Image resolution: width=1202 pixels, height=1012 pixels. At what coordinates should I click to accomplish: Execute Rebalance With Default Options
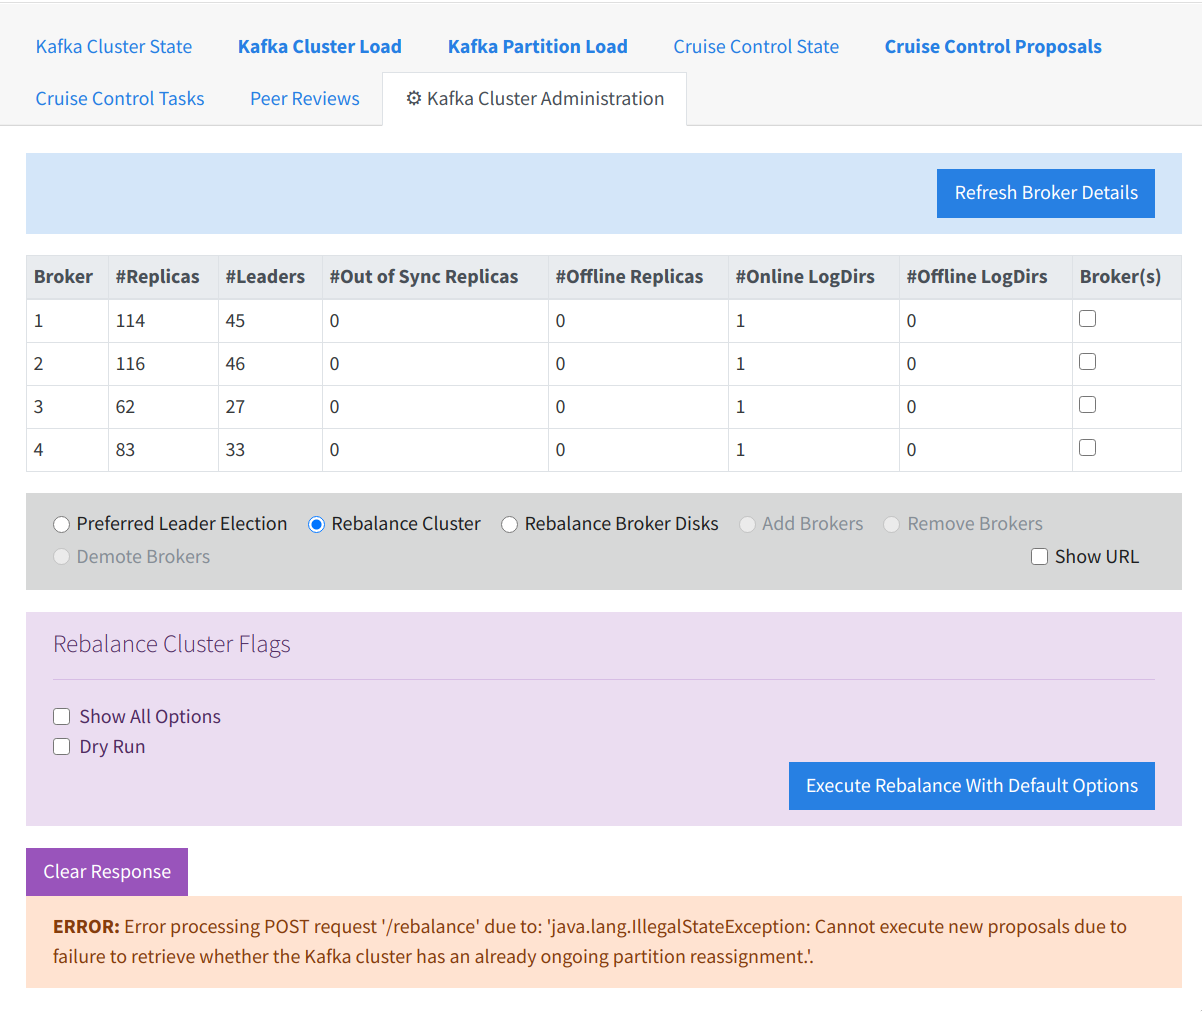click(971, 786)
